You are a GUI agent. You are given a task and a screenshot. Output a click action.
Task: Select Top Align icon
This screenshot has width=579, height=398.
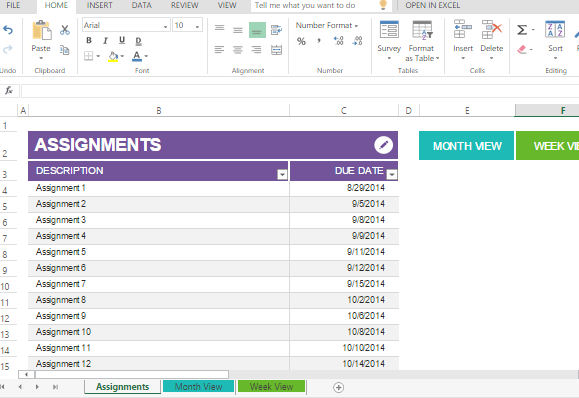point(220,28)
